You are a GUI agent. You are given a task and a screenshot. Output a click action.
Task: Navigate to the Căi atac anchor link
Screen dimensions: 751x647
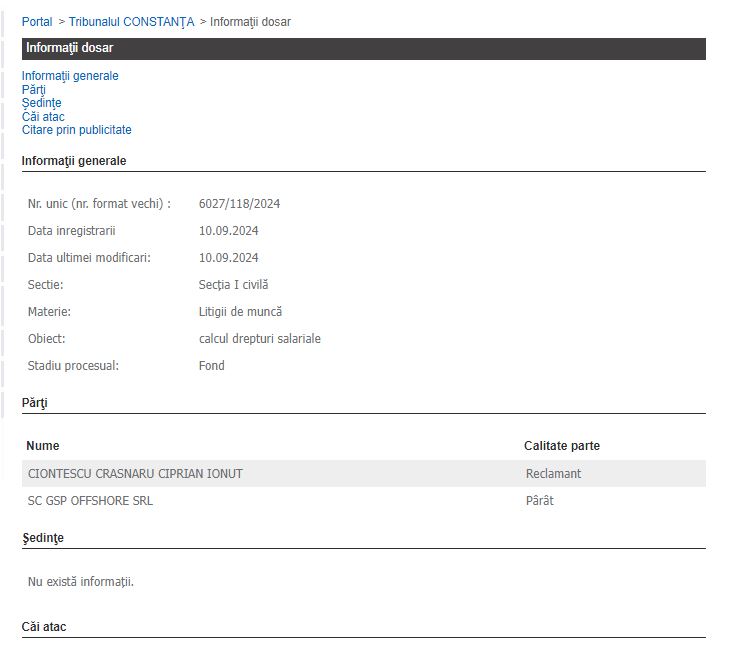pos(43,117)
